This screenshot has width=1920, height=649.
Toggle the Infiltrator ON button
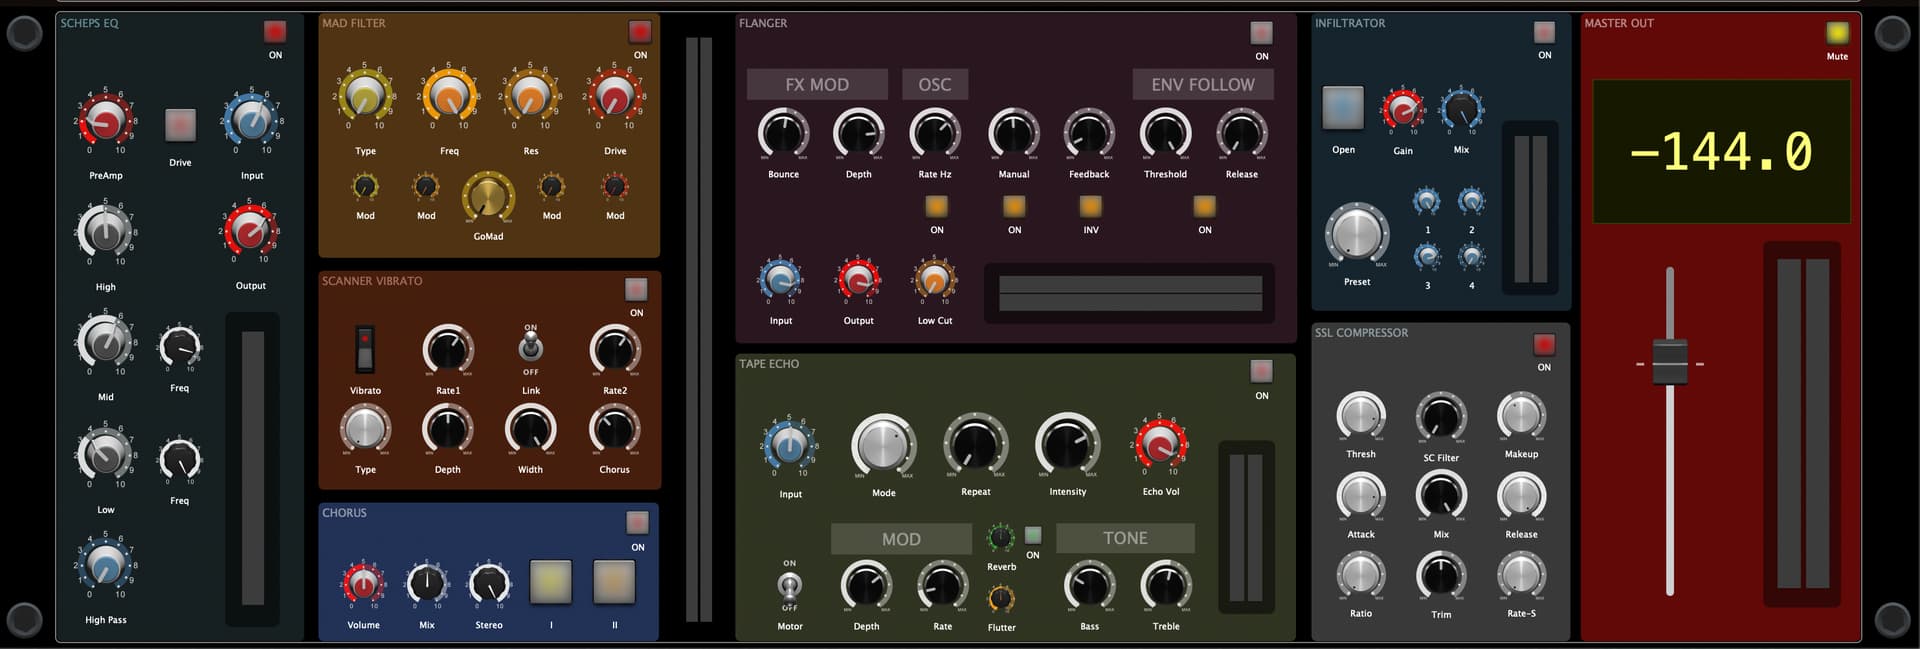click(x=1545, y=32)
